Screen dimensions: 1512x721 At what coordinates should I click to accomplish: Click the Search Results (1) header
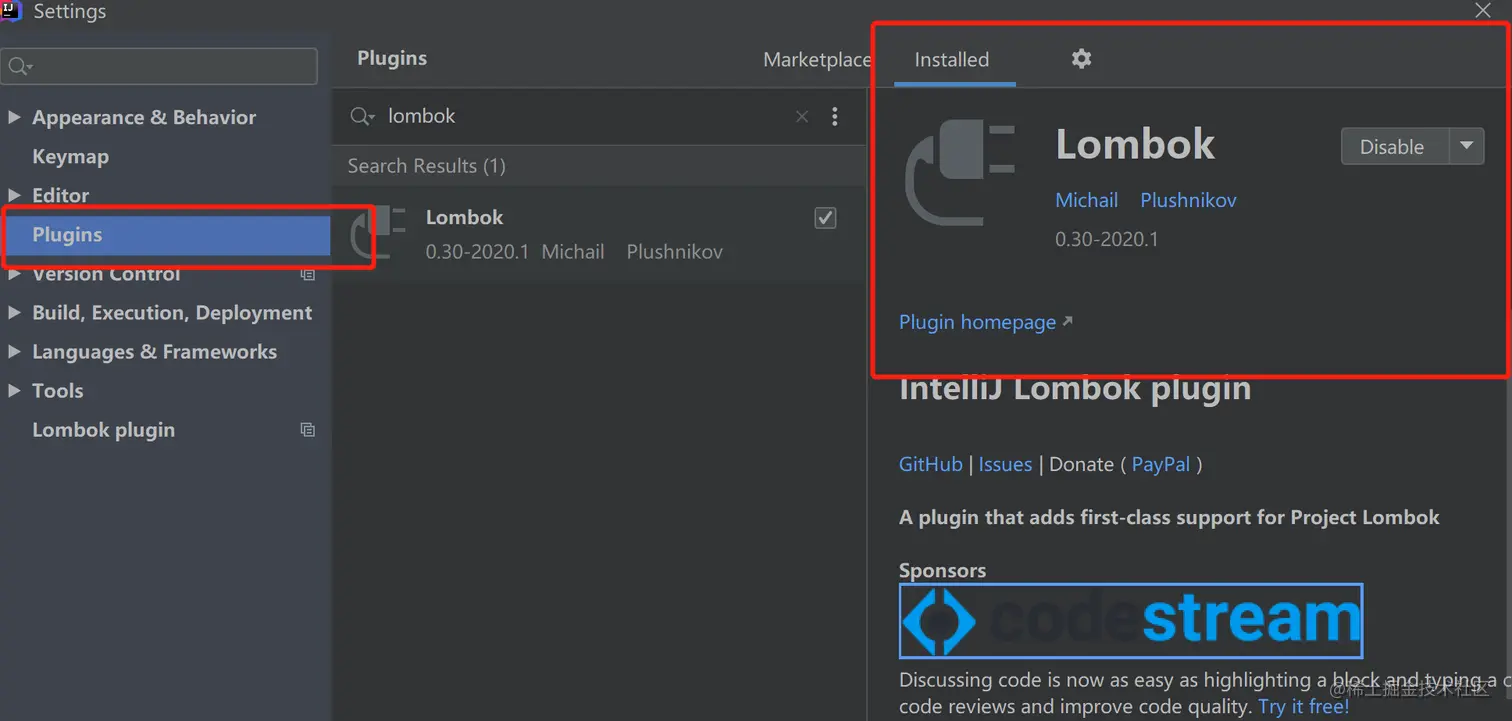click(426, 166)
